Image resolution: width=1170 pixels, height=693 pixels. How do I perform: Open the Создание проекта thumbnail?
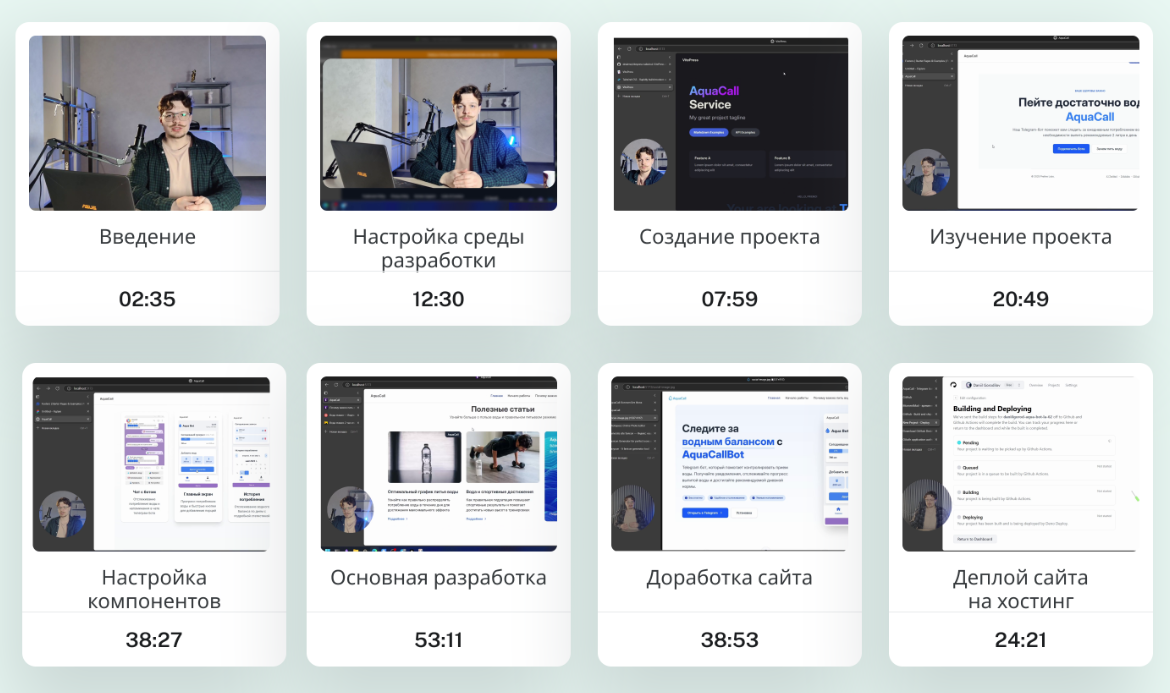pos(731,123)
